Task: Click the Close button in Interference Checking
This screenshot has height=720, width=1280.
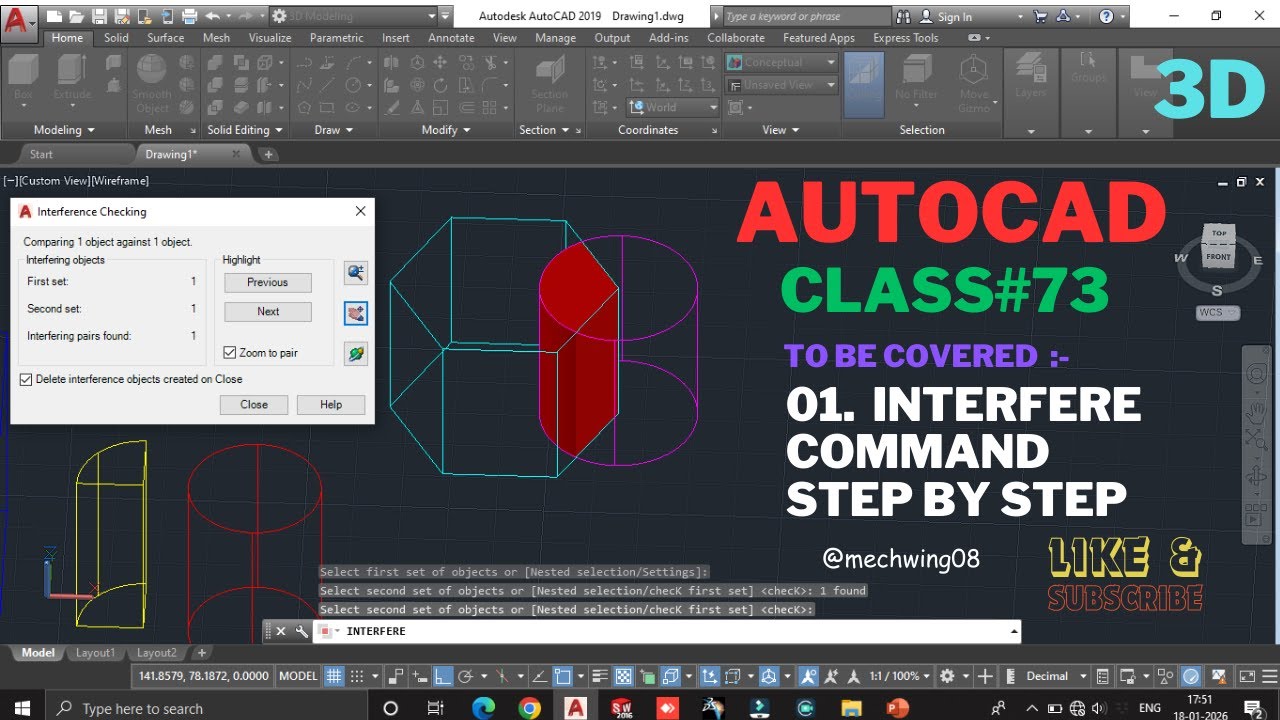Action: tap(254, 405)
